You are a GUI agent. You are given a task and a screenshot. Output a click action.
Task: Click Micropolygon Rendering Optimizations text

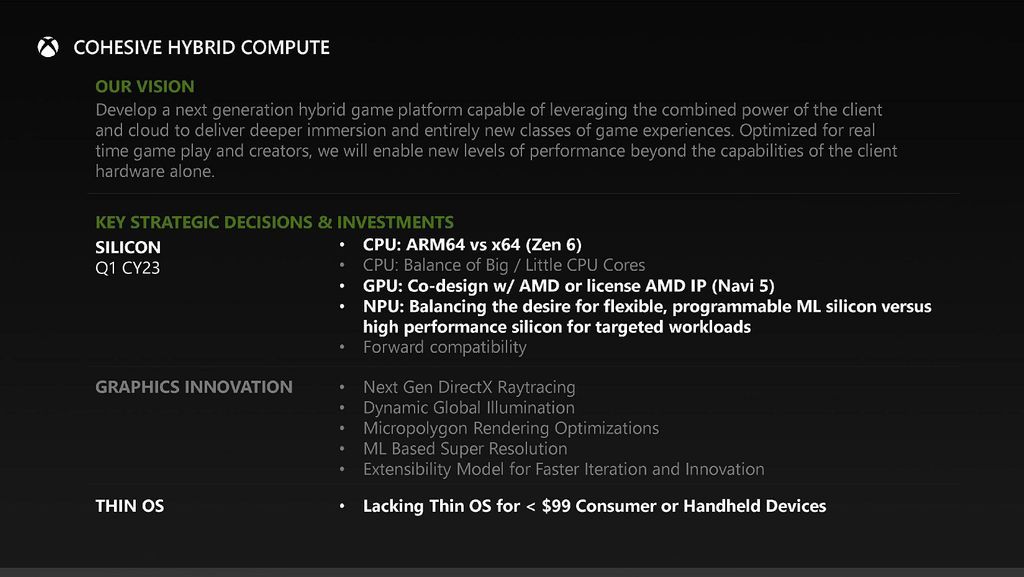pos(510,428)
